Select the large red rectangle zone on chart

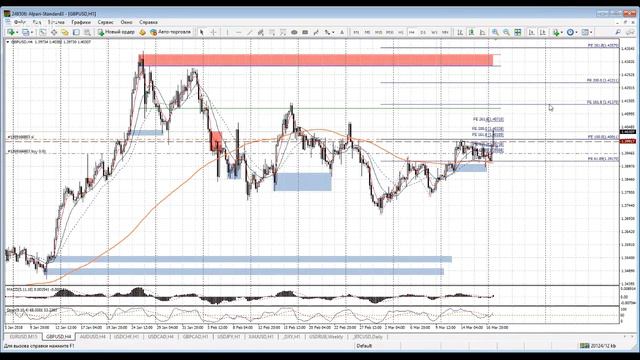(x=318, y=60)
